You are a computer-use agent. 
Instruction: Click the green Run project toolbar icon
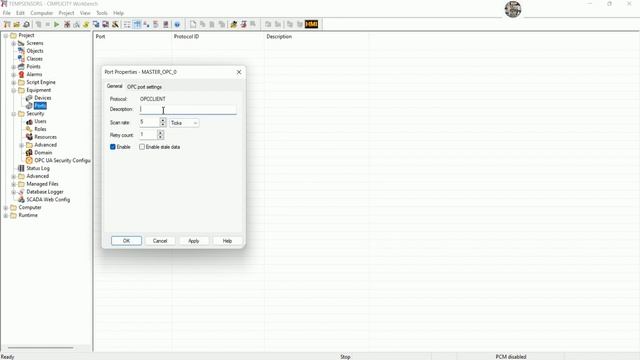[x=57, y=24]
